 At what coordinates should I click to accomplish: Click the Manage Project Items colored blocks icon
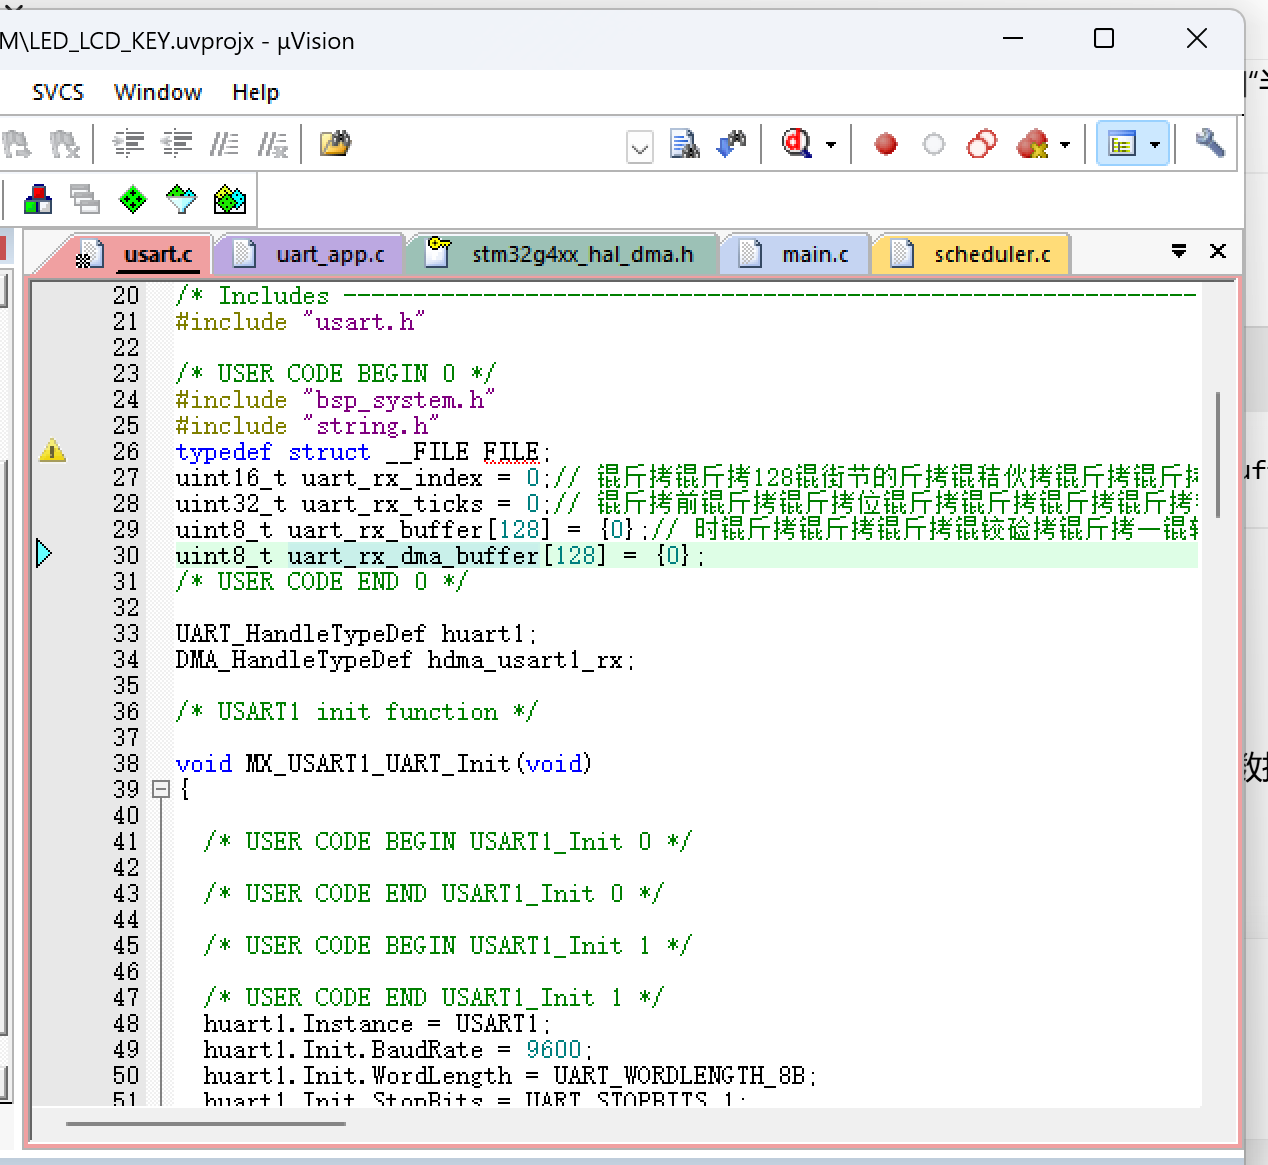click(38, 200)
